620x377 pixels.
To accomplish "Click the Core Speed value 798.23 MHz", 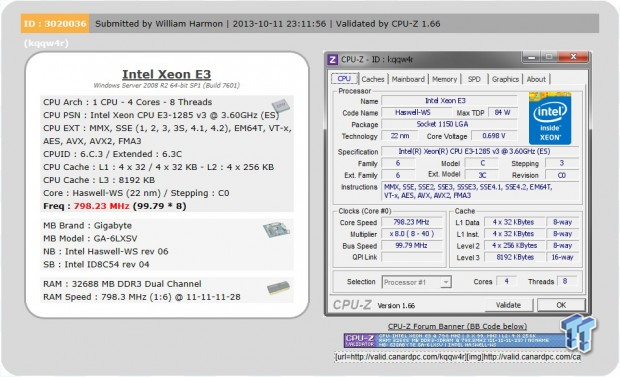I will click(411, 222).
